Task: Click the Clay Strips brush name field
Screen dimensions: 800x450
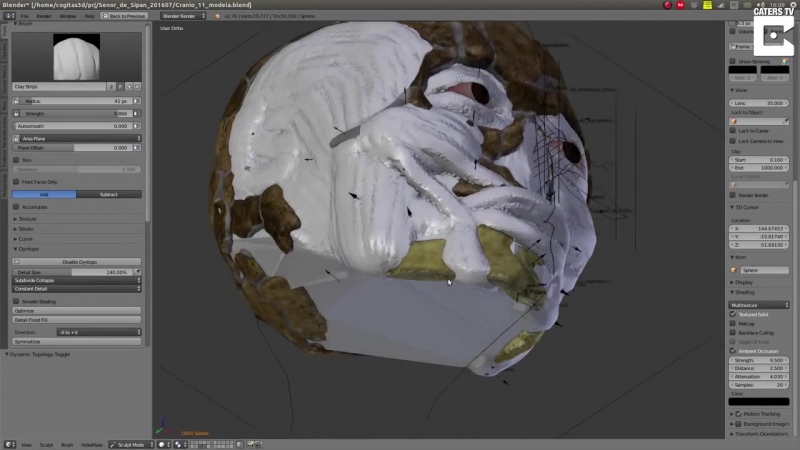Action: pyautogui.click(x=59, y=87)
